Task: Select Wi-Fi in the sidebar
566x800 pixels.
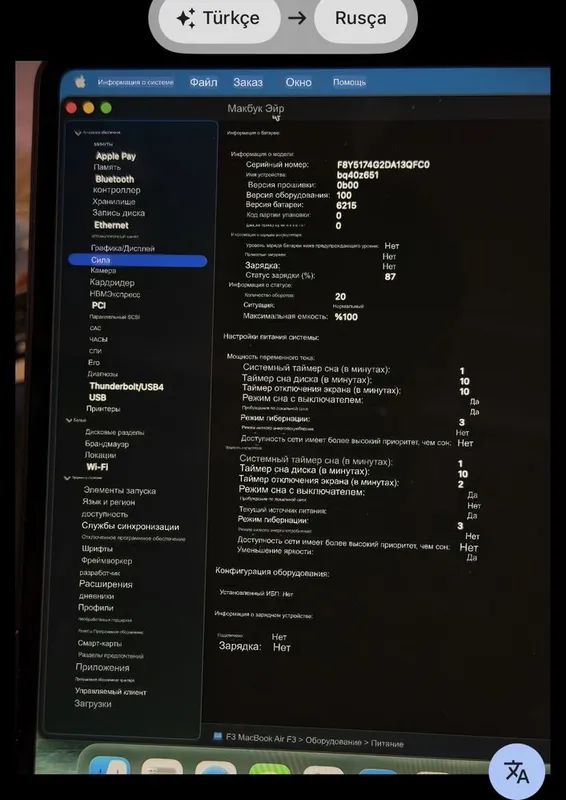Action: (x=97, y=466)
